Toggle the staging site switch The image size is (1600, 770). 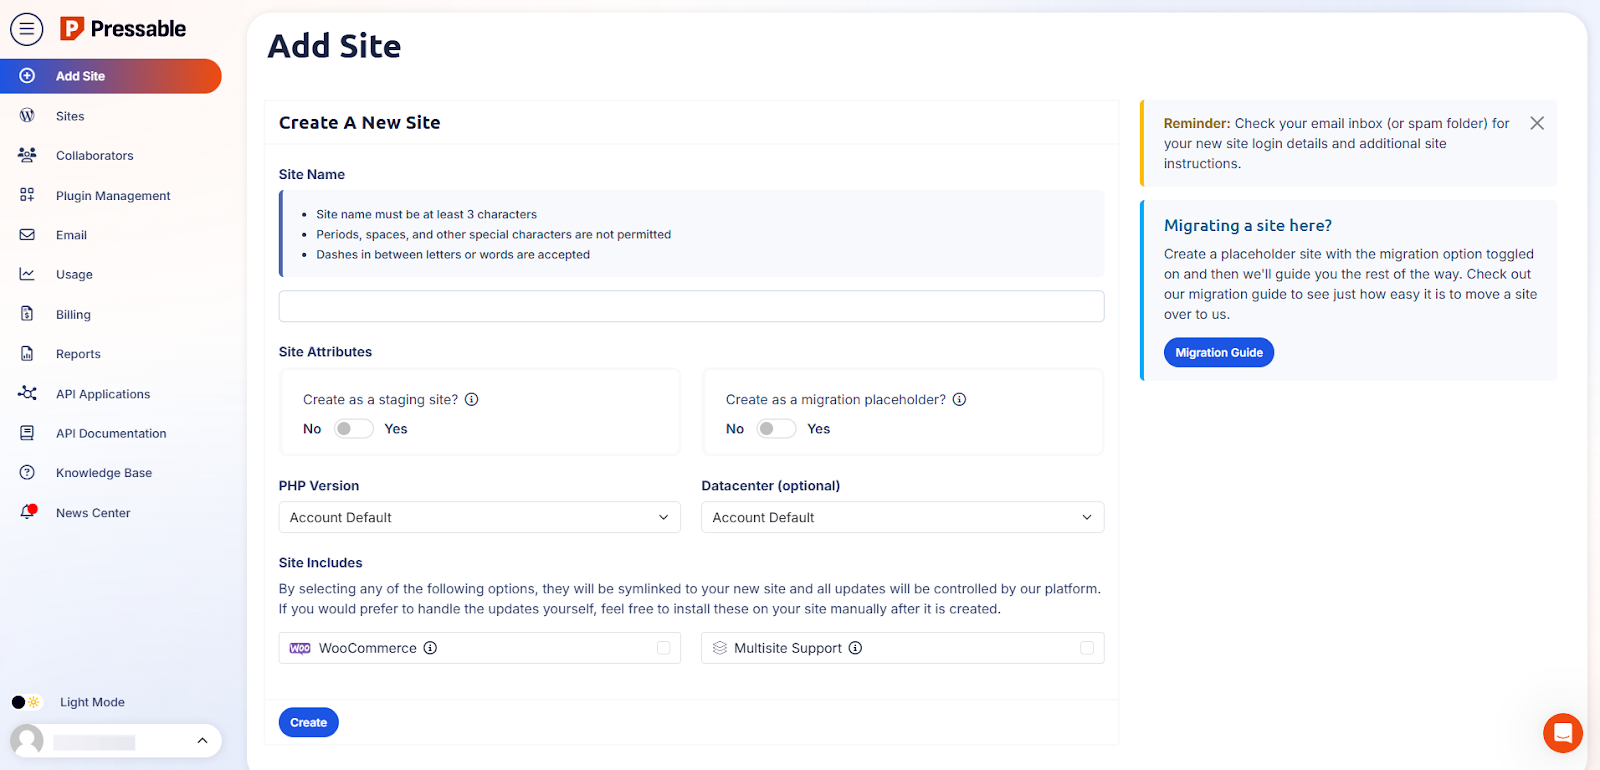tap(354, 428)
